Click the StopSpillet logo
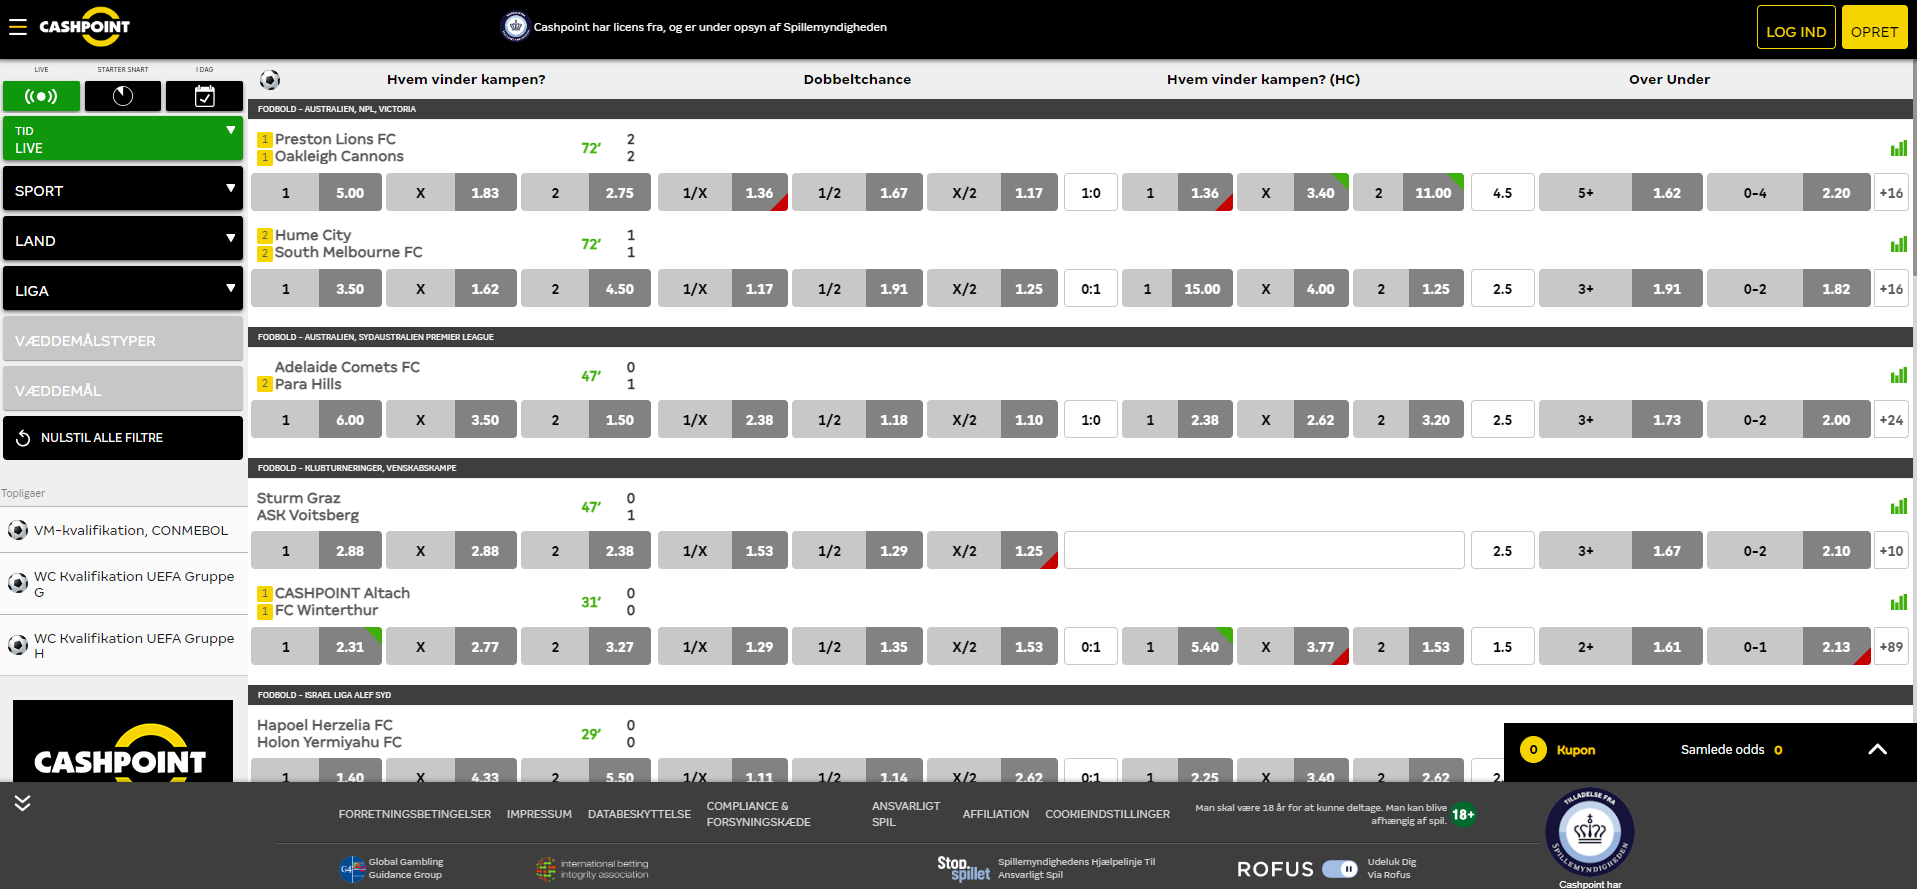Viewport: 1917px width, 889px height. (x=963, y=868)
